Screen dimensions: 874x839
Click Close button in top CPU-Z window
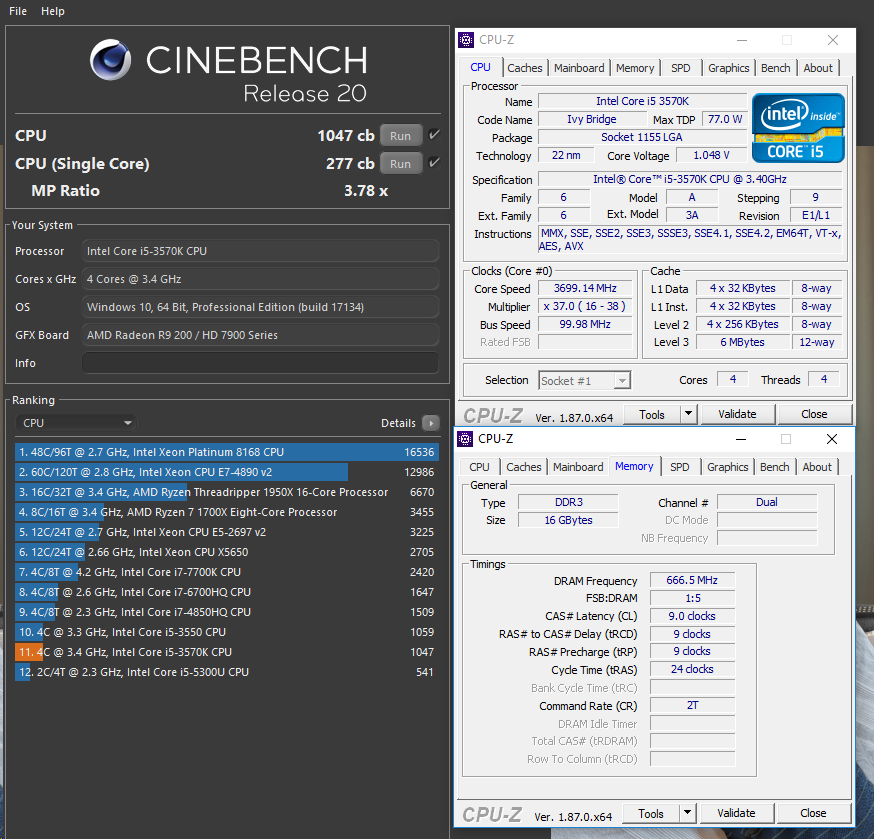[814, 414]
